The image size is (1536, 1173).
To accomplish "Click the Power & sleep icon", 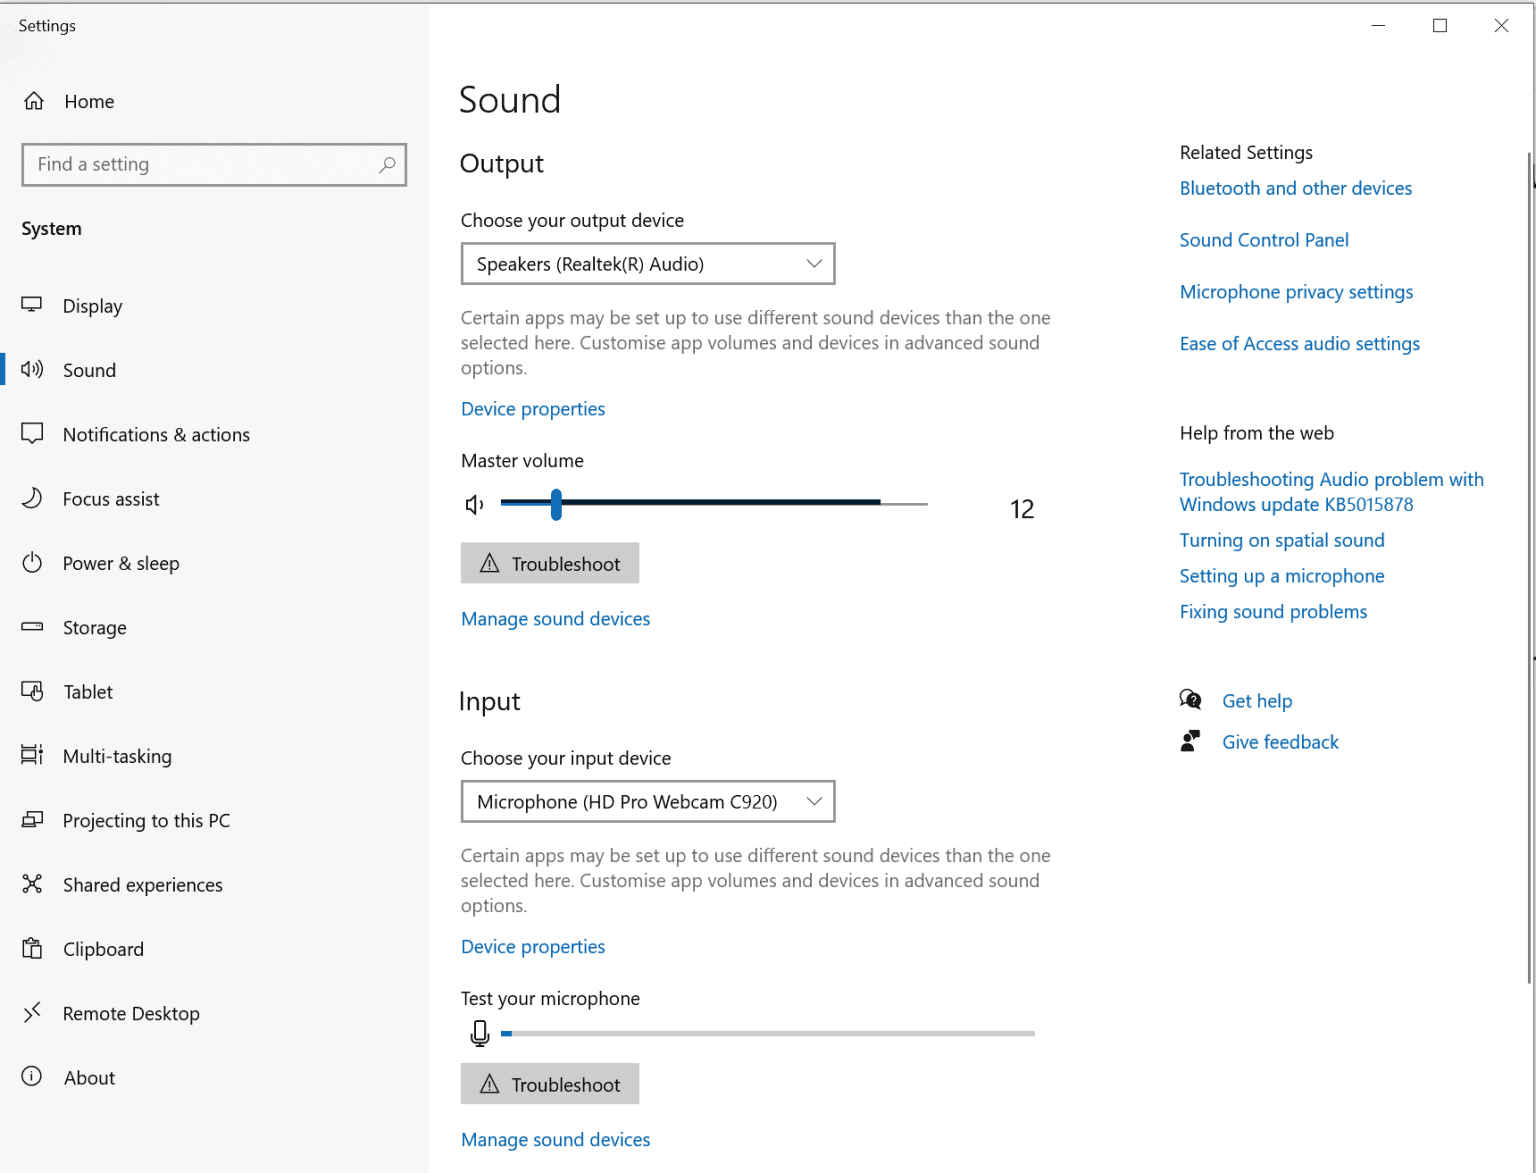I will pos(33,563).
